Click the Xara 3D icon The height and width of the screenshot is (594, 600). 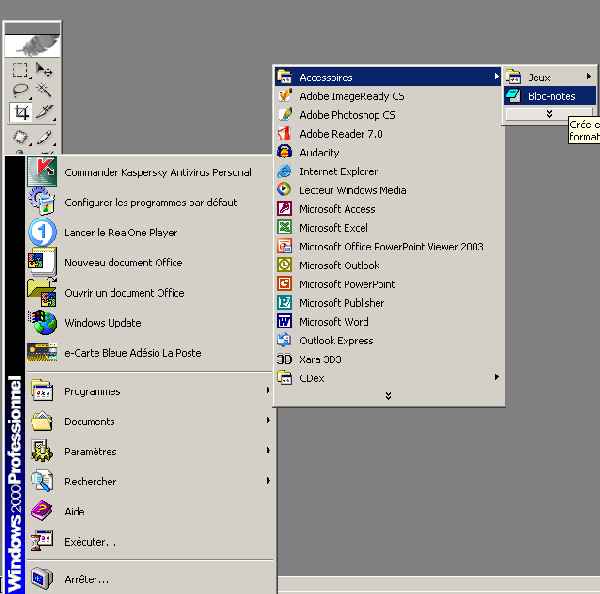(284, 359)
